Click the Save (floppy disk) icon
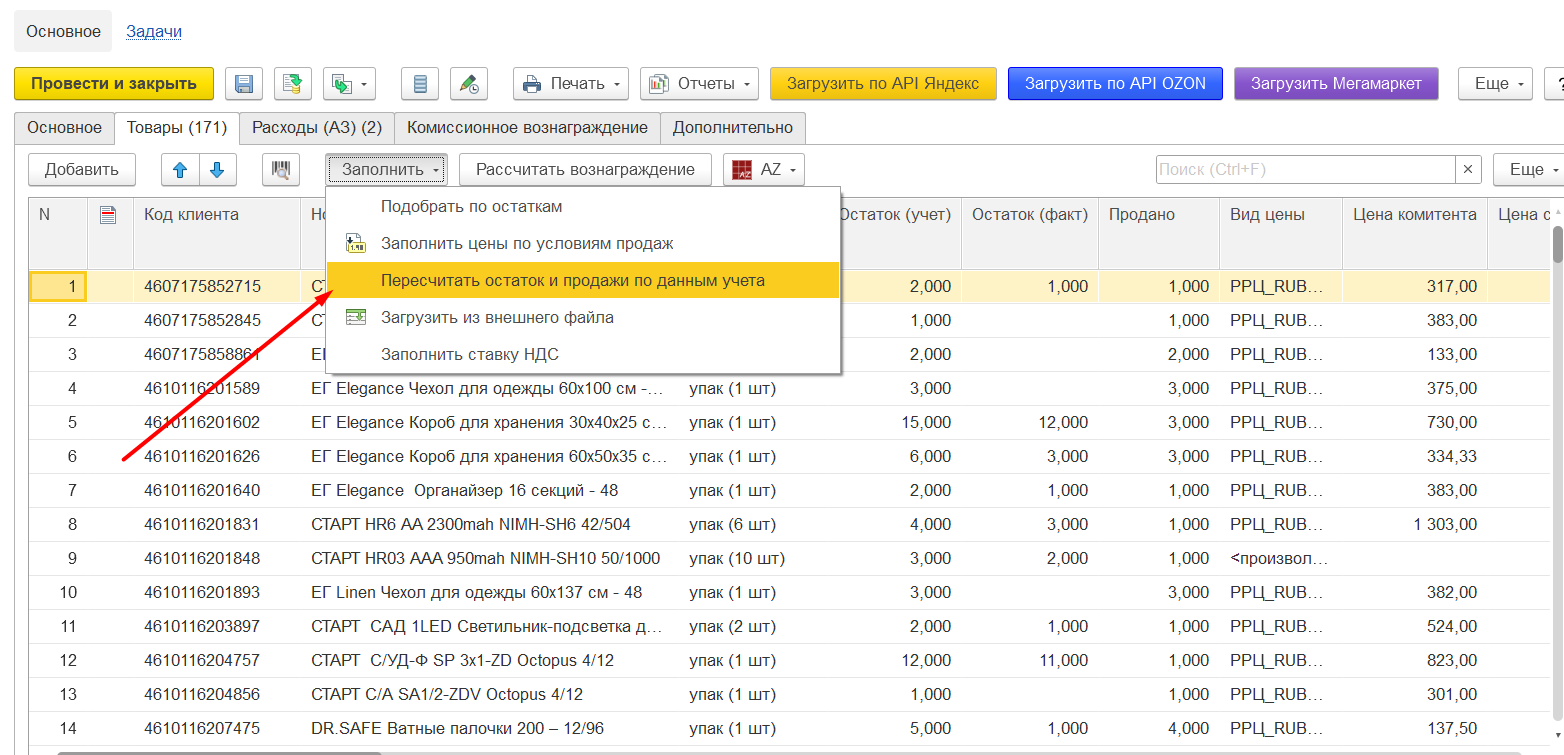 click(x=244, y=84)
